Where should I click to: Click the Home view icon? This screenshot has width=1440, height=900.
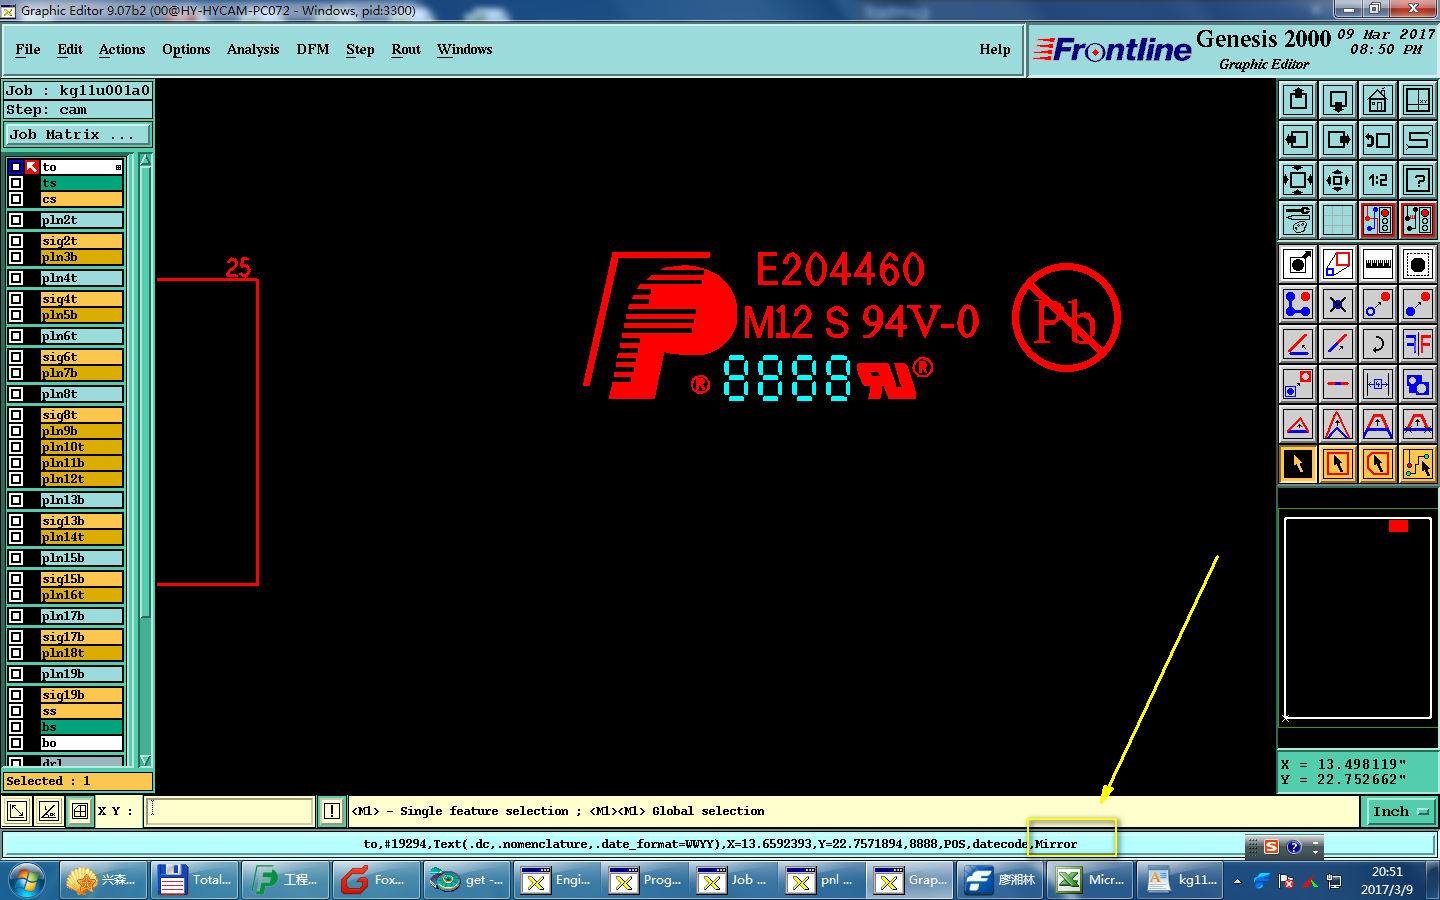coord(1378,100)
